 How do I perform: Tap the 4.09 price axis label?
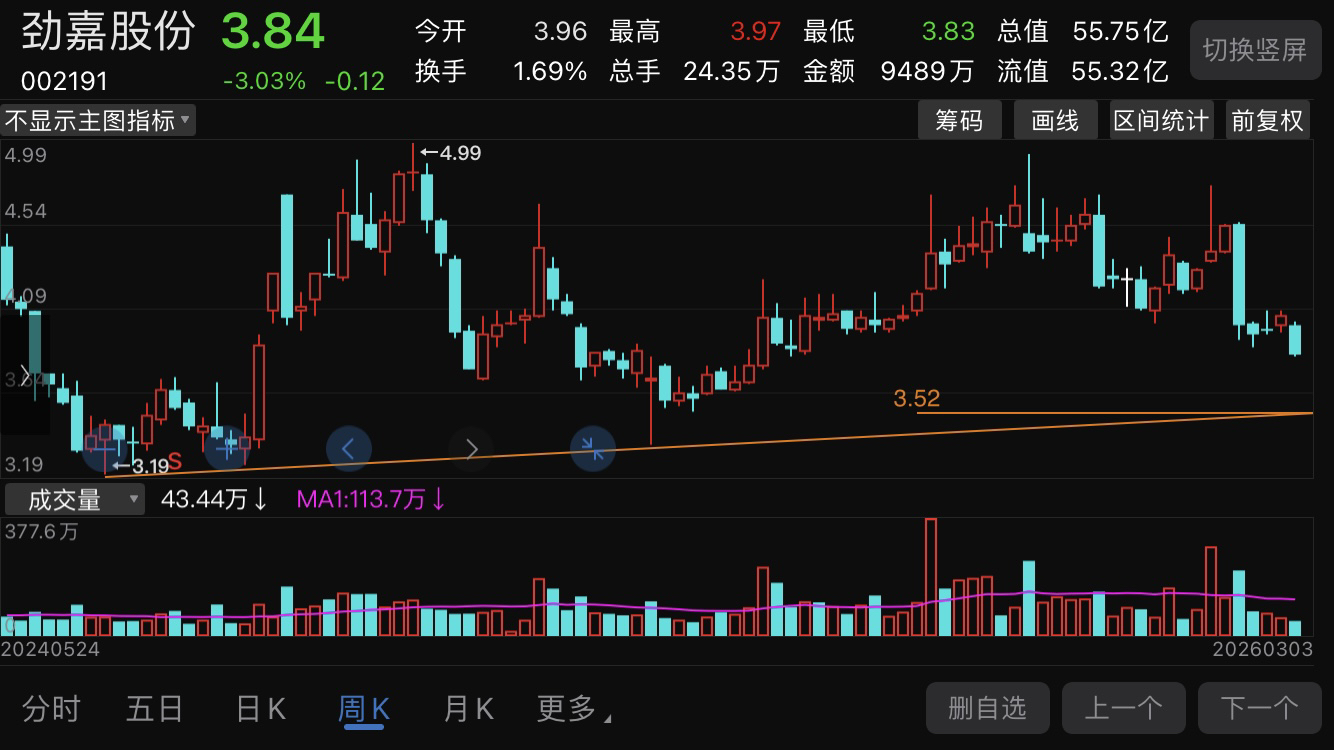[x=25, y=296]
